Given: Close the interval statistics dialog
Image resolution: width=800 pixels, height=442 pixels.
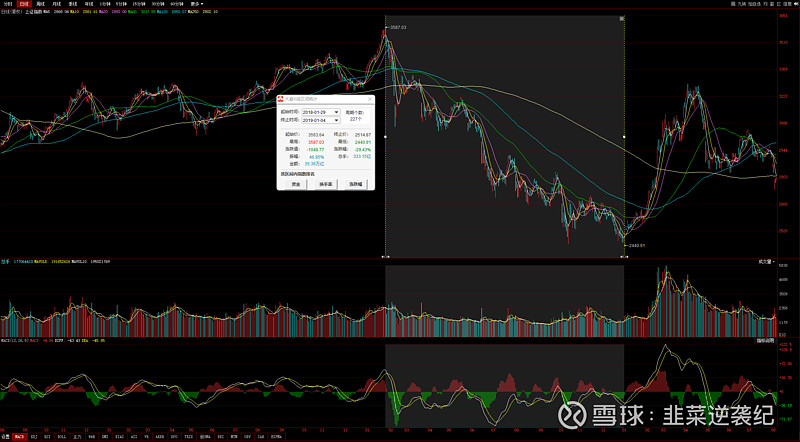Looking at the screenshot, I should [370, 99].
